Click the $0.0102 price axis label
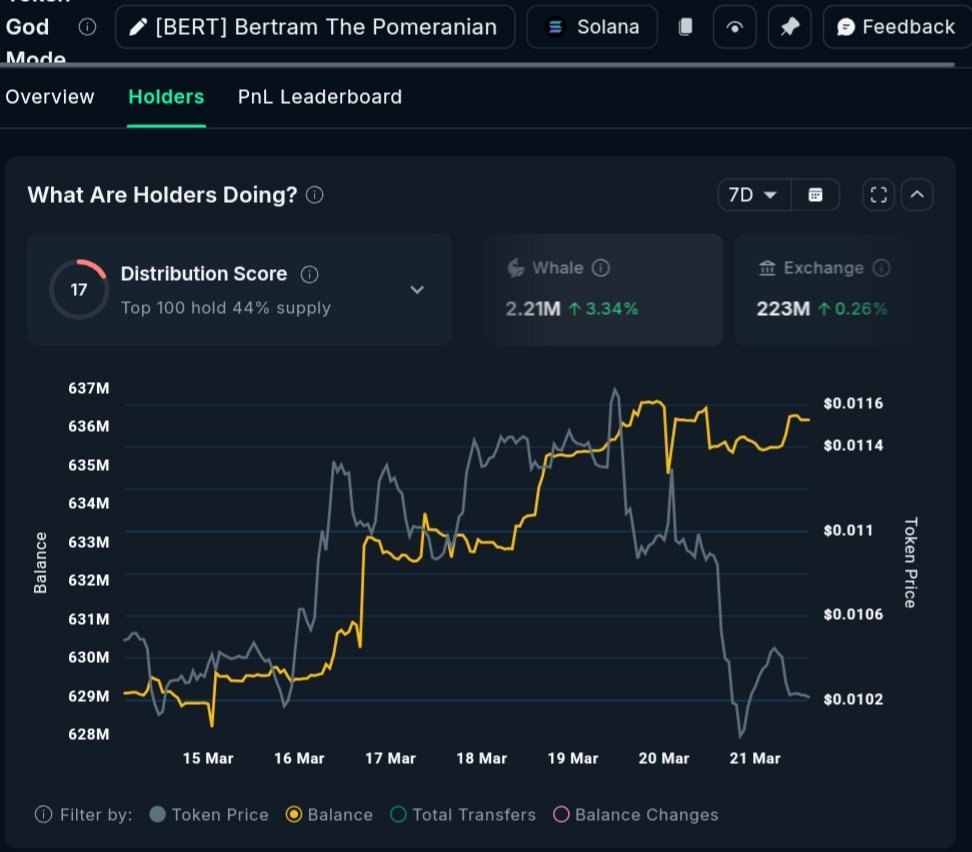 coord(853,699)
